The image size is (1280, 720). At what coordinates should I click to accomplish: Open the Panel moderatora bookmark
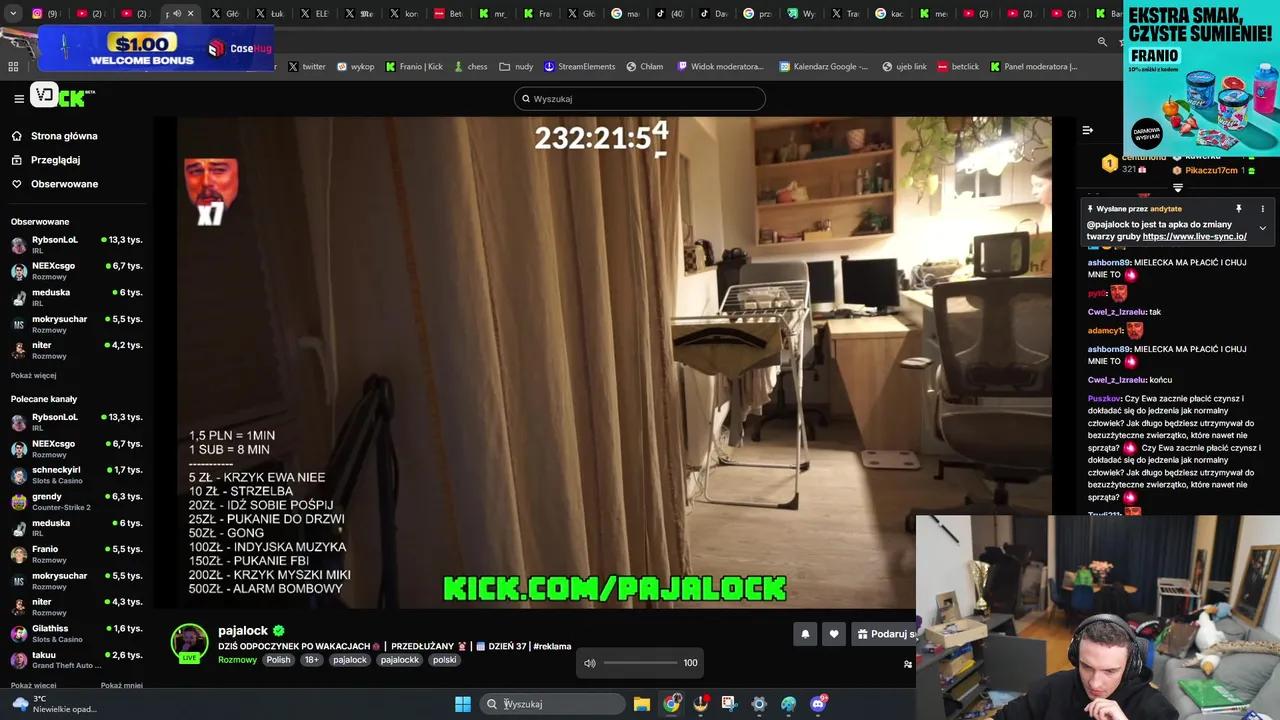pyautogui.click(x=1034, y=67)
